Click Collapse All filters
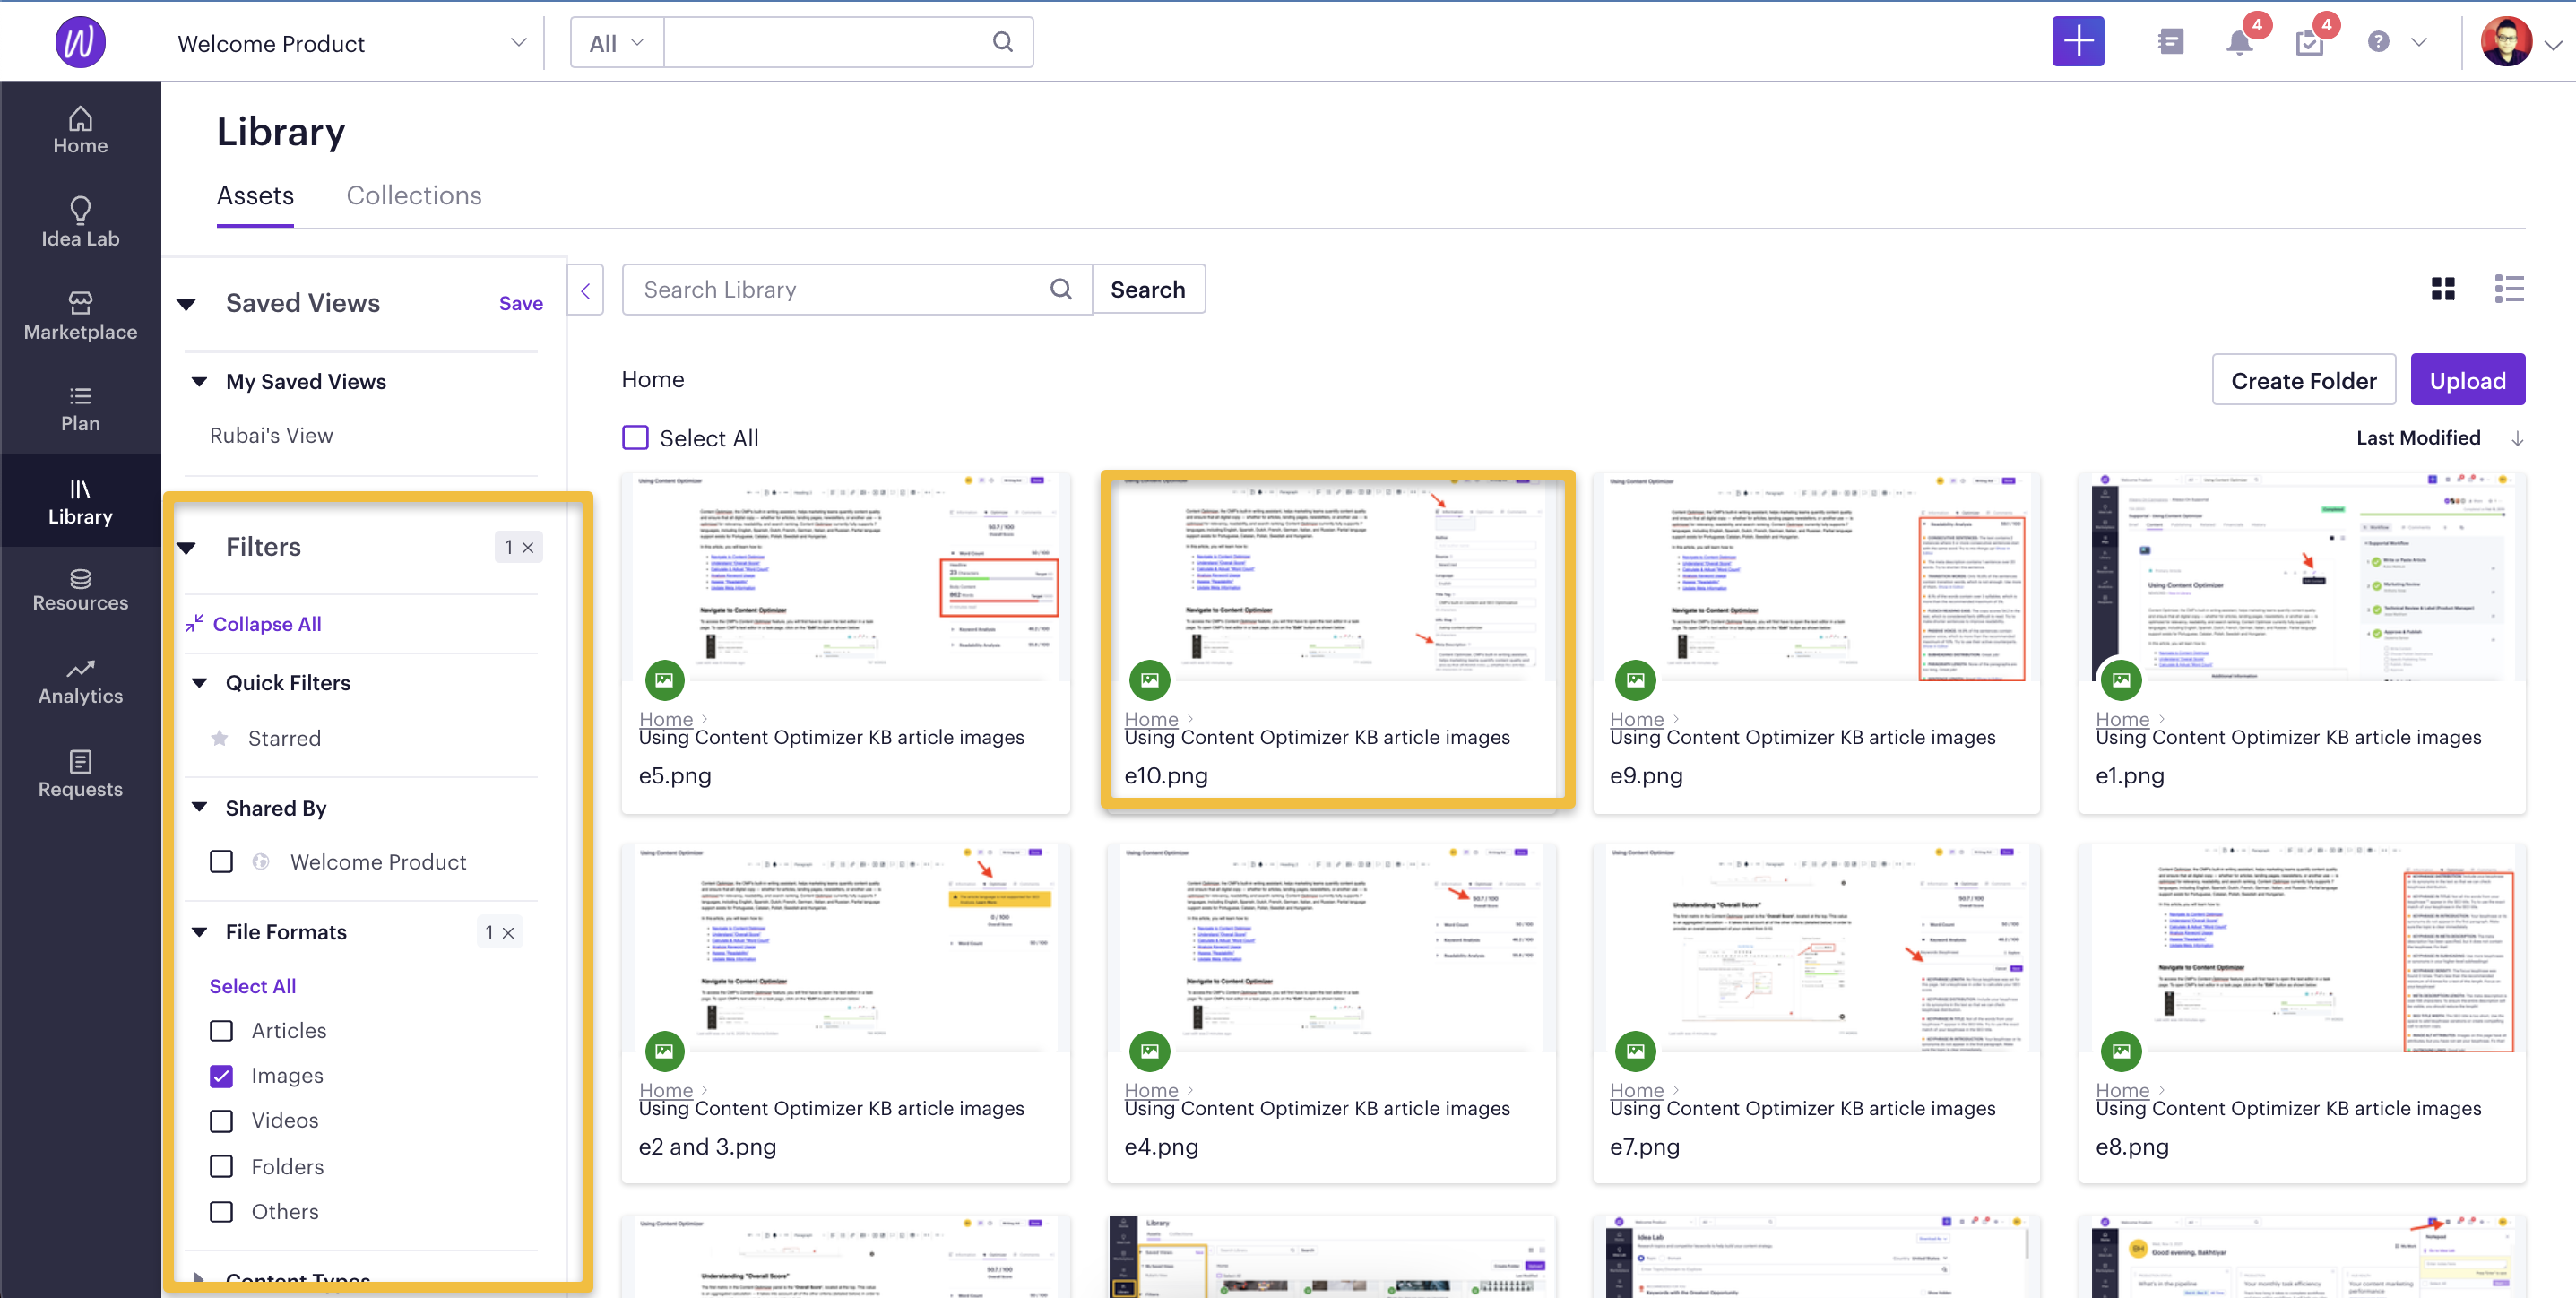The height and width of the screenshot is (1298, 2576). pos(253,623)
